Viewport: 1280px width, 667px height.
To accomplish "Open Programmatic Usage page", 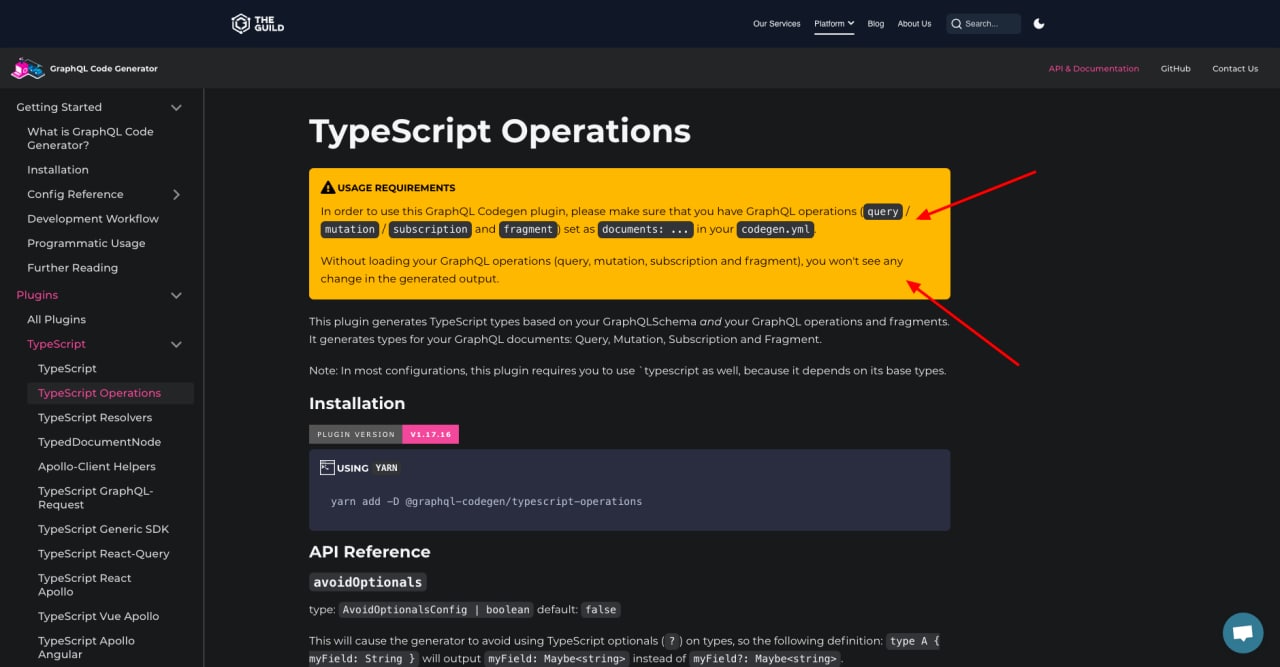I will [x=86, y=243].
